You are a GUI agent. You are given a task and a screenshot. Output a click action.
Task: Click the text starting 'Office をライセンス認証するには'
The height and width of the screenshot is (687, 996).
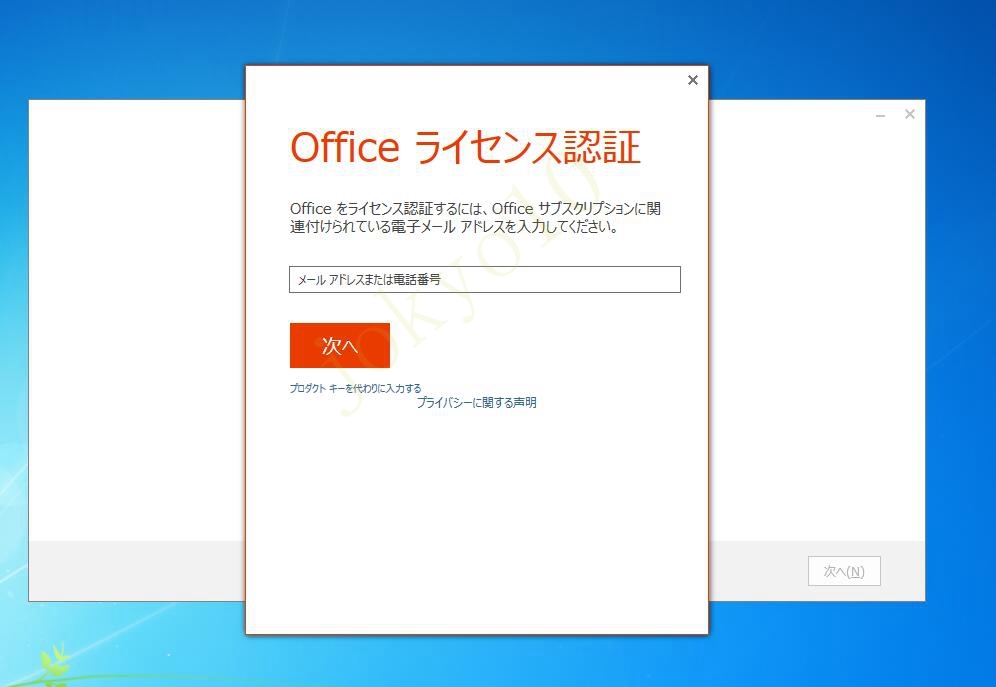click(475, 218)
